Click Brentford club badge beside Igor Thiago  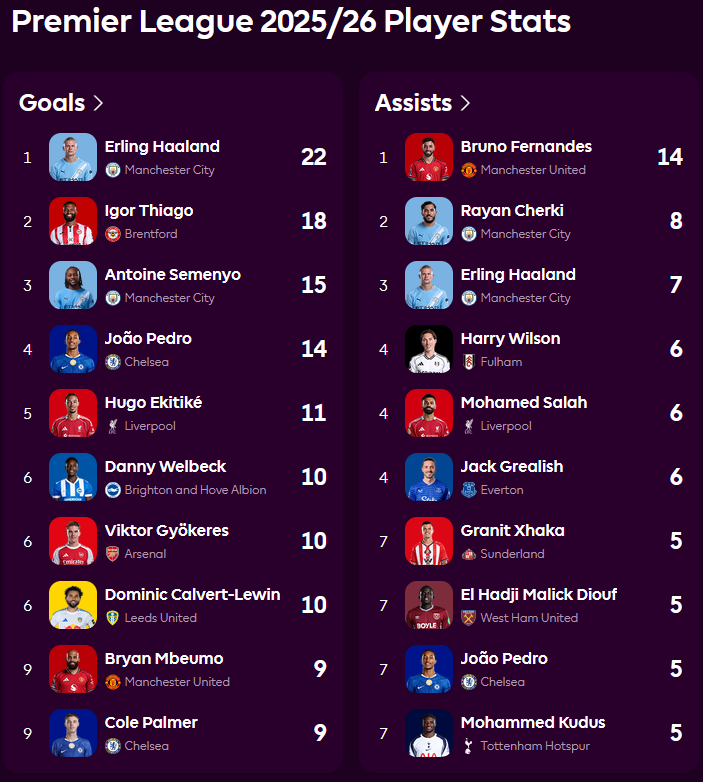pyautogui.click(x=113, y=234)
